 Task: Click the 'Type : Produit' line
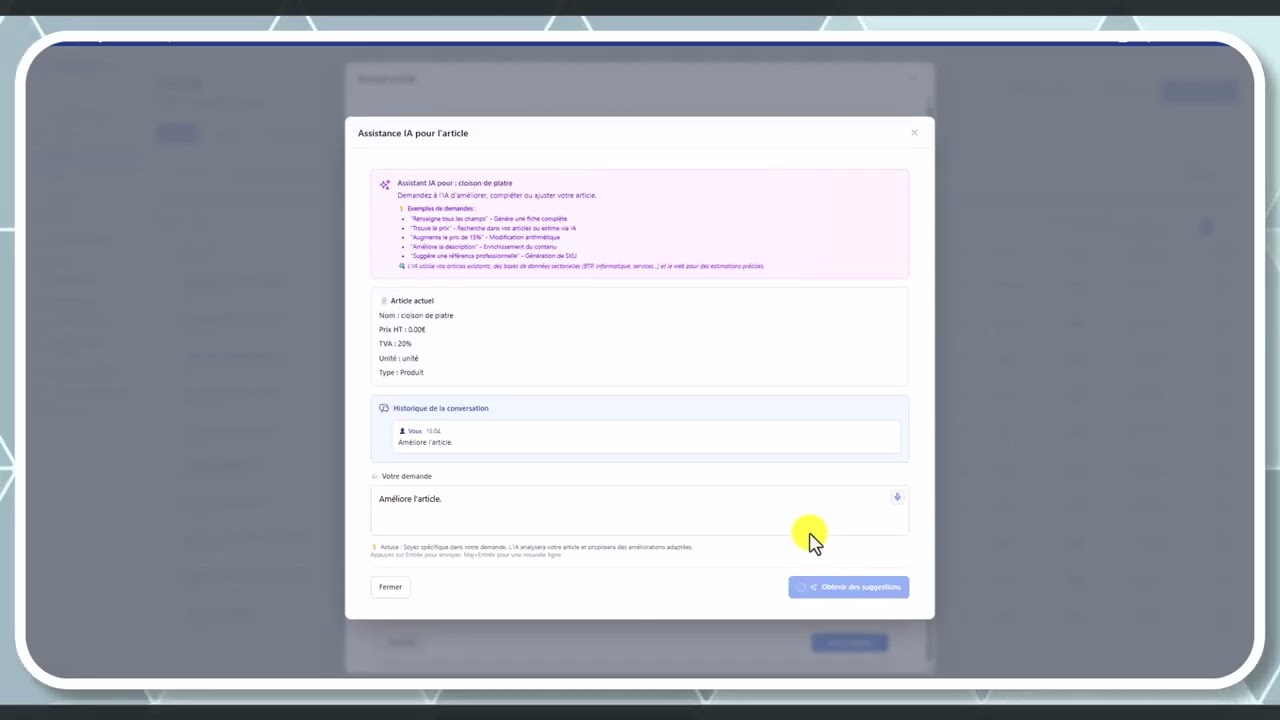coord(401,372)
